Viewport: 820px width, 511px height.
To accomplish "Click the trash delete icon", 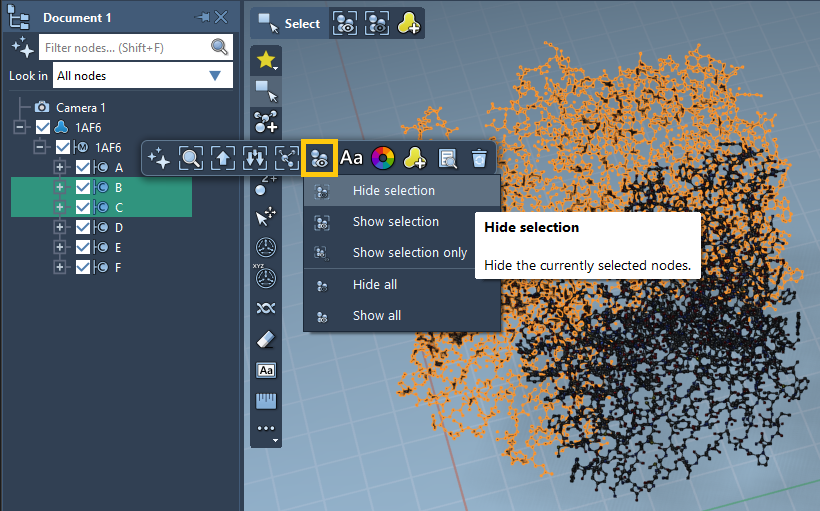I will pyautogui.click(x=480, y=158).
